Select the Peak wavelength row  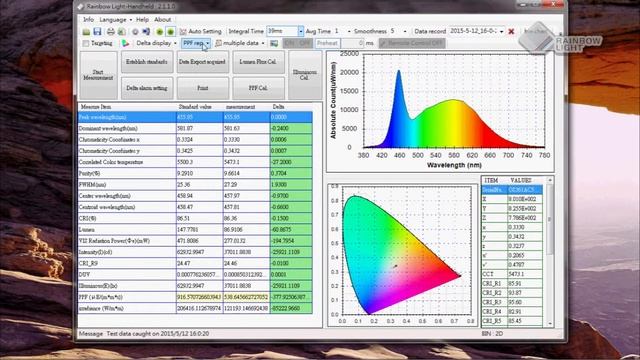coord(195,117)
